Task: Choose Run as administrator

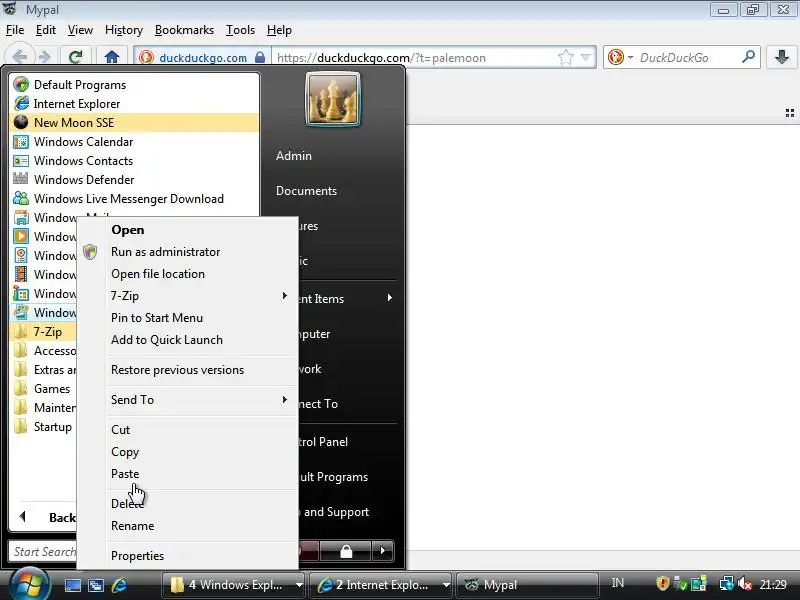Action: pos(202,252)
